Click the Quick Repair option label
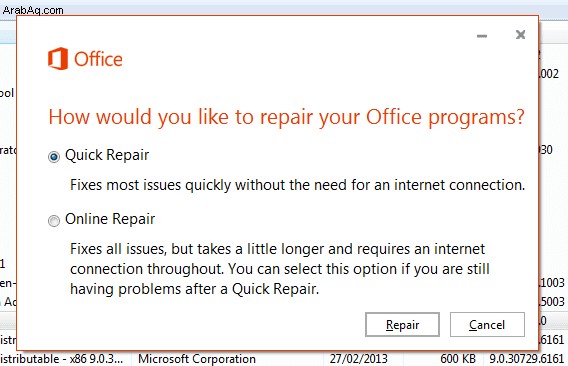The image size is (568, 366). point(107,155)
